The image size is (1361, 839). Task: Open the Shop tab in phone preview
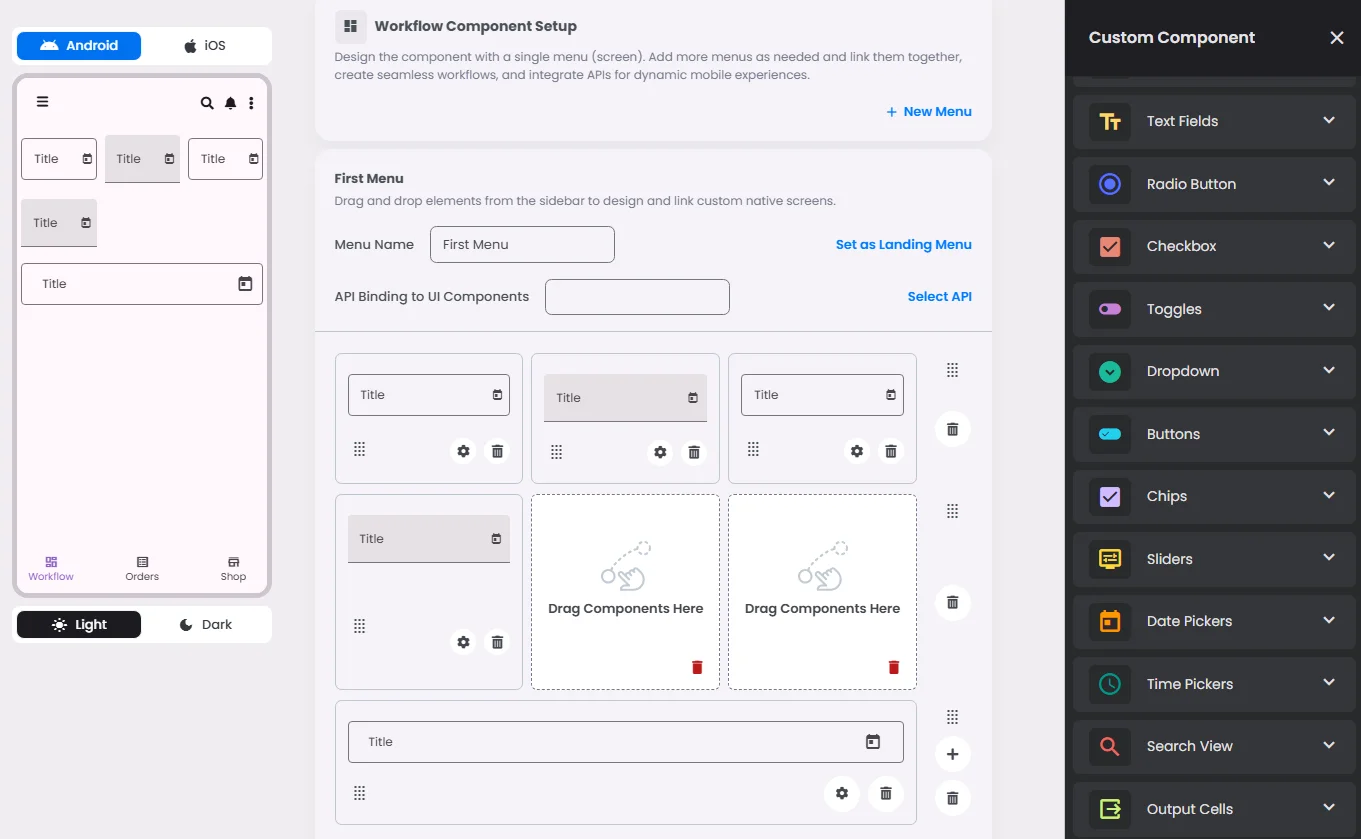pos(233,568)
